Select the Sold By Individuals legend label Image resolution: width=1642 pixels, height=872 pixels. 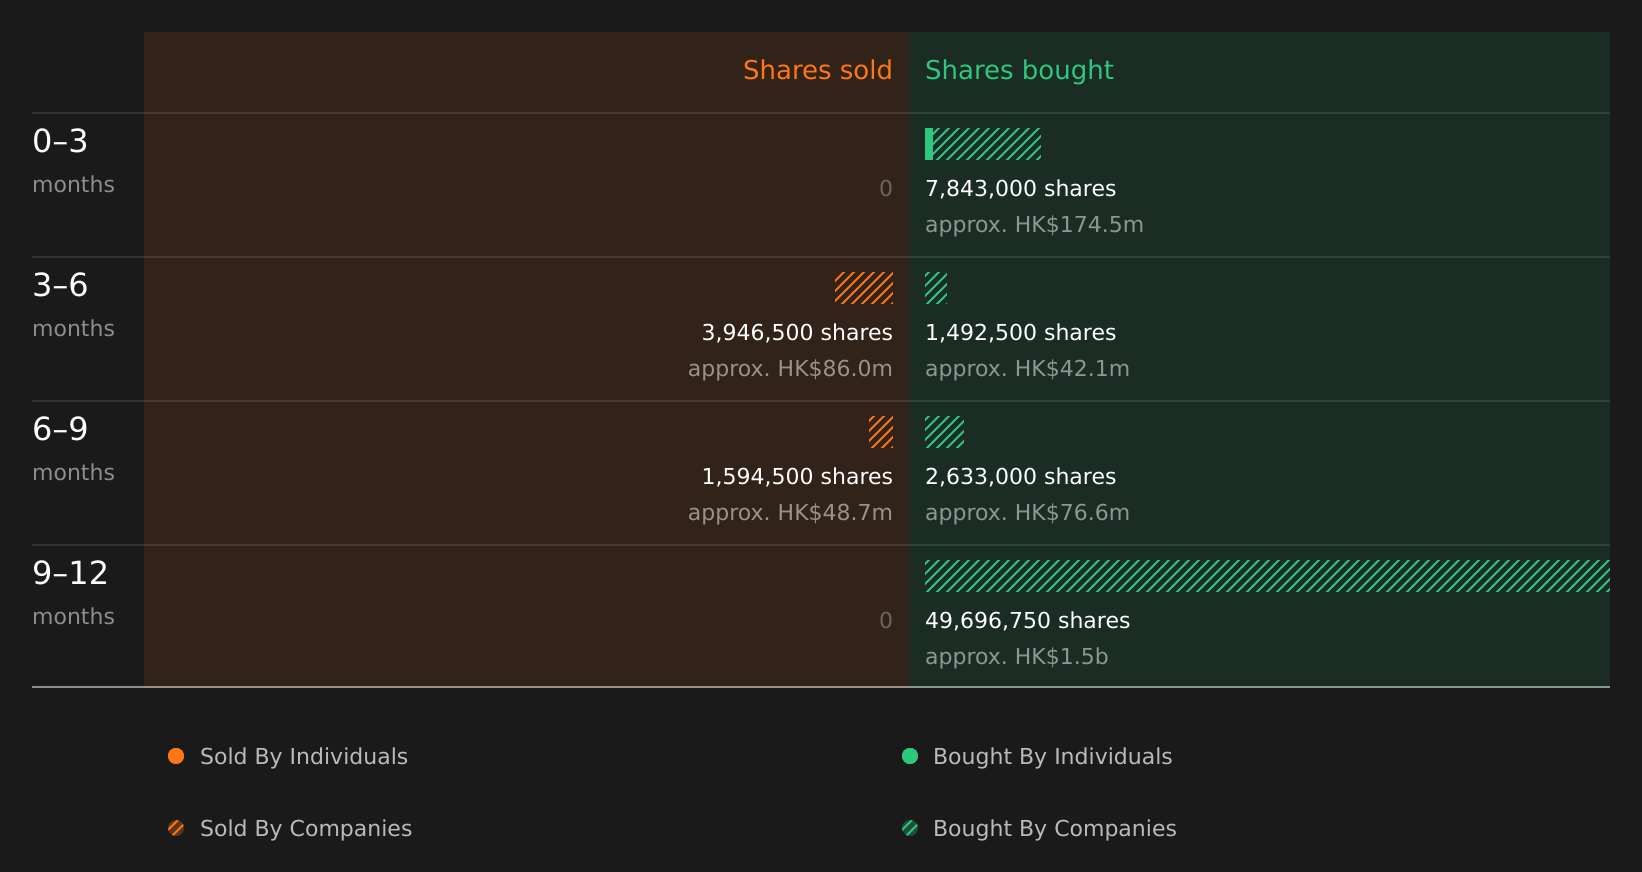click(x=304, y=757)
